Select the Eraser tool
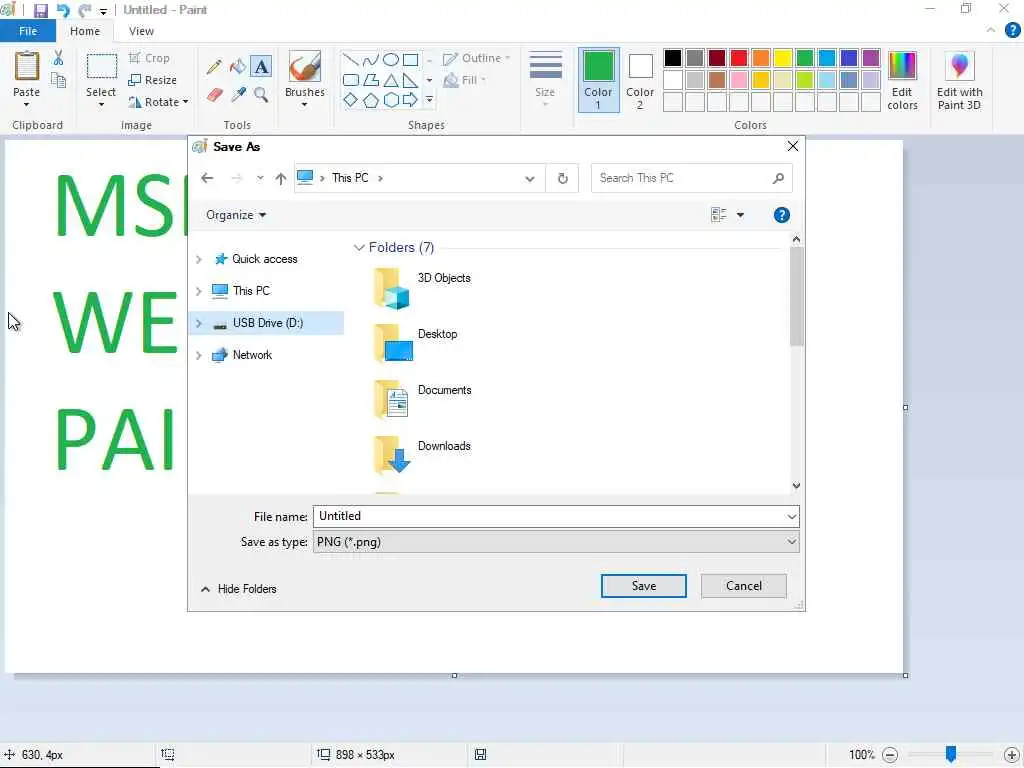1024x768 pixels. (214, 95)
